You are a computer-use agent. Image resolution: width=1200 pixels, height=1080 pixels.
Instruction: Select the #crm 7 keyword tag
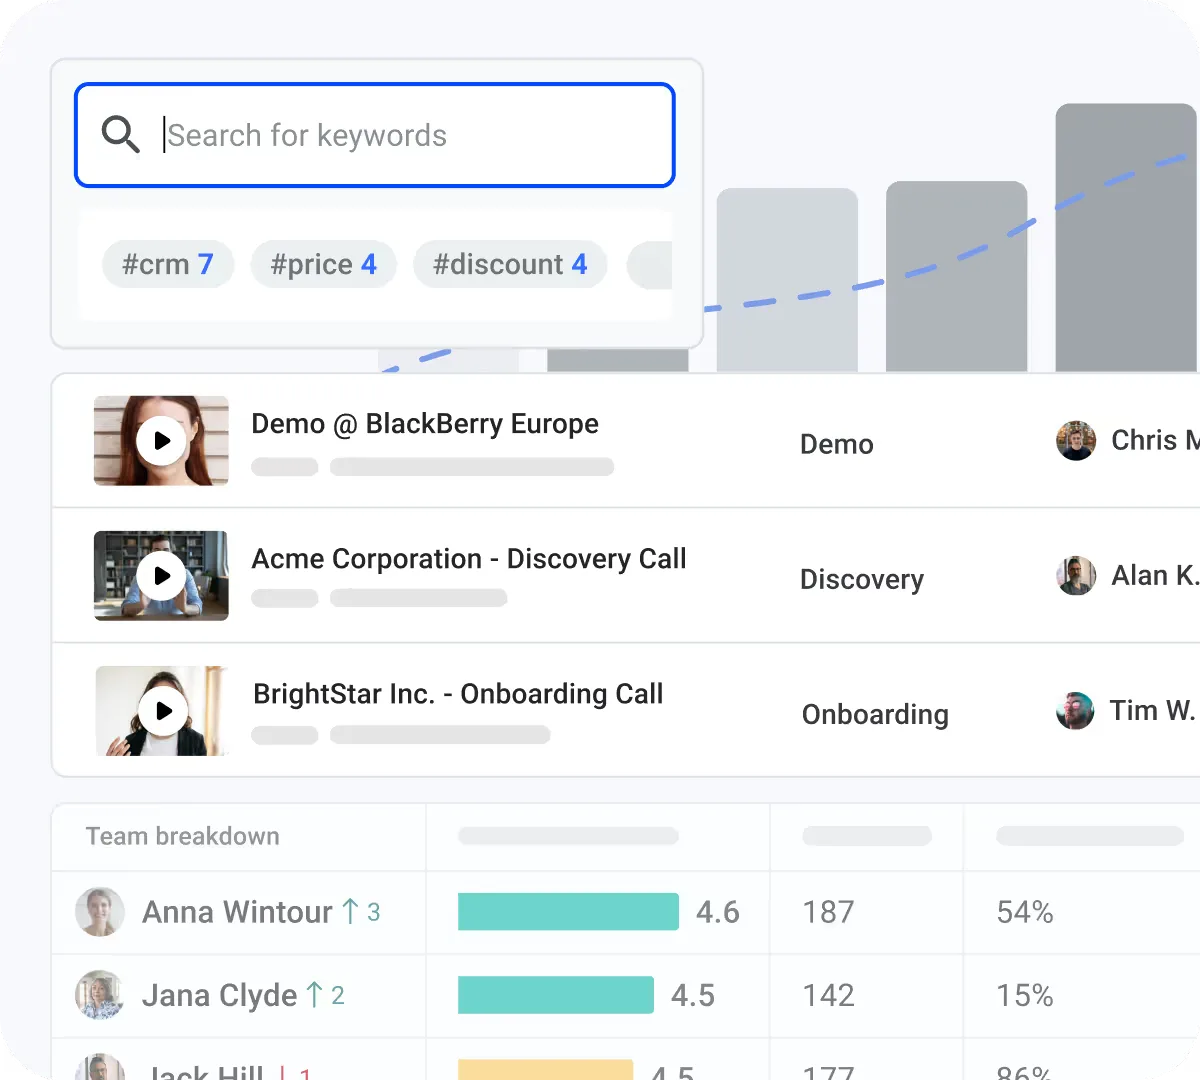coord(167,264)
